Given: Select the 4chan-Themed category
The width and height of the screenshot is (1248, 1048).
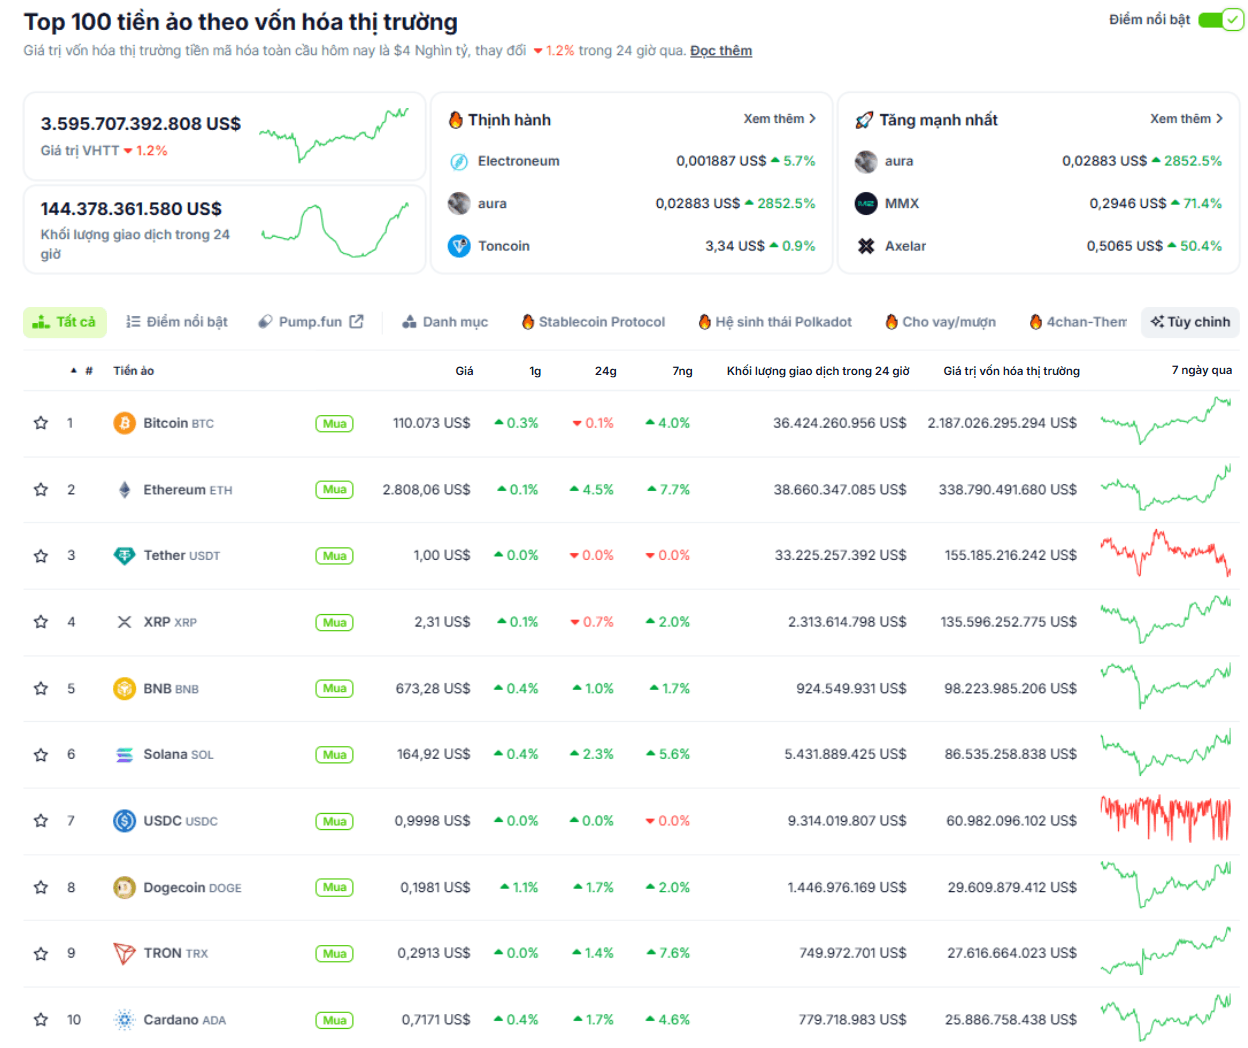Looking at the screenshot, I should [1078, 322].
